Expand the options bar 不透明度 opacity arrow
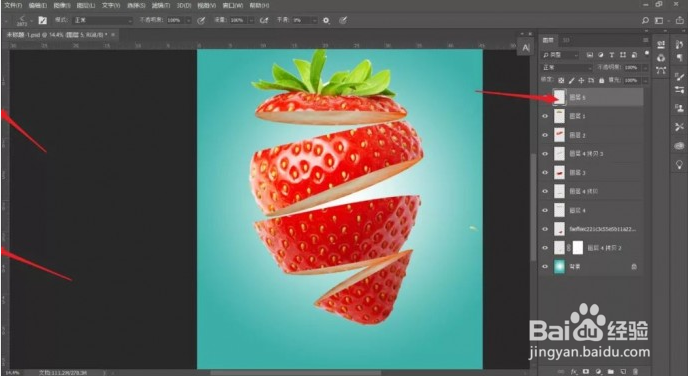This screenshot has width=689, height=376. coord(188,20)
